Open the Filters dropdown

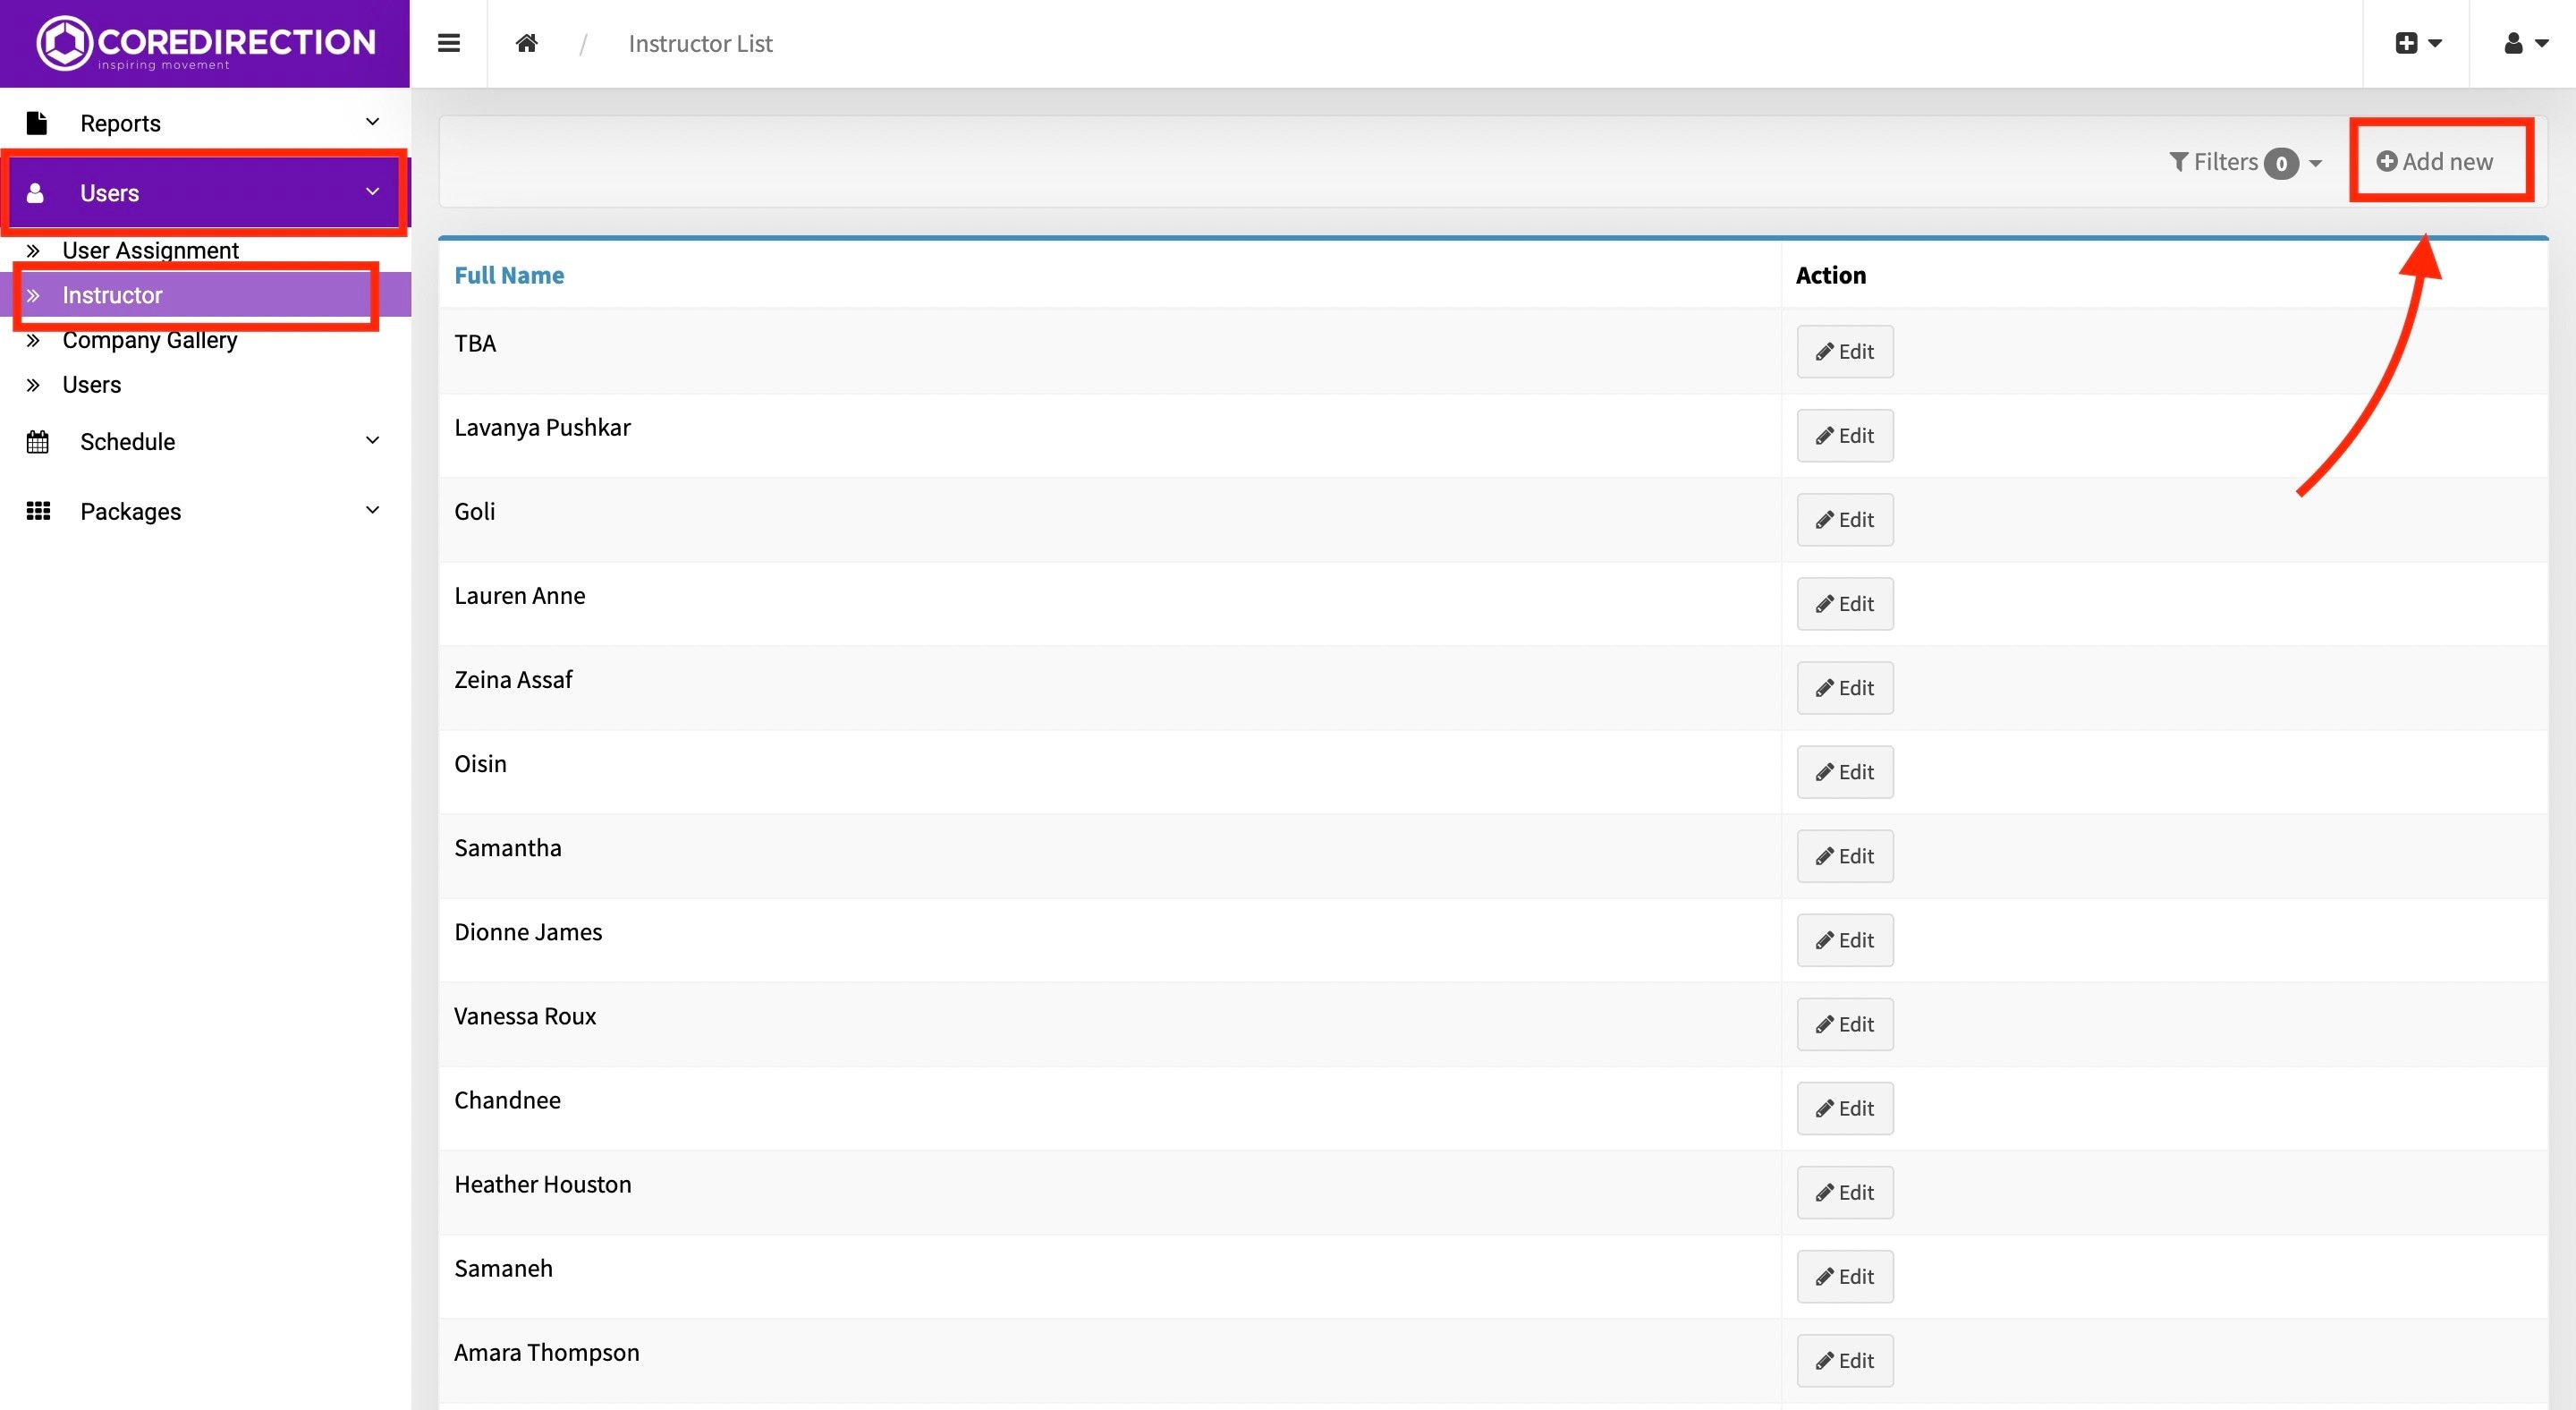coord(2245,162)
